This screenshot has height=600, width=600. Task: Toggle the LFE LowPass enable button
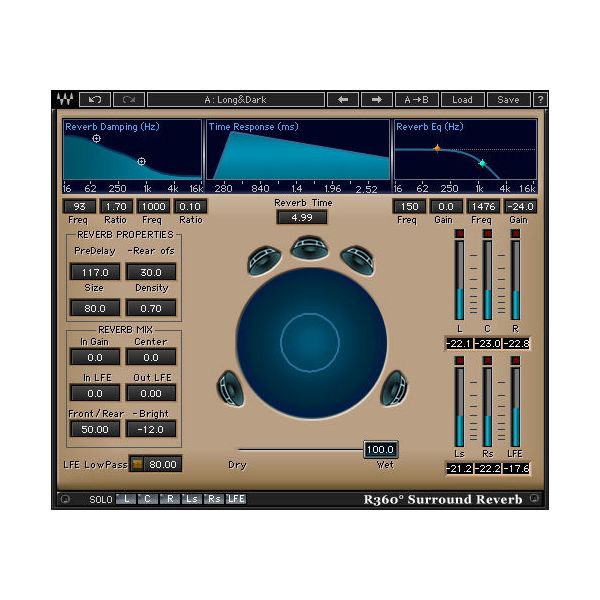(x=137, y=464)
